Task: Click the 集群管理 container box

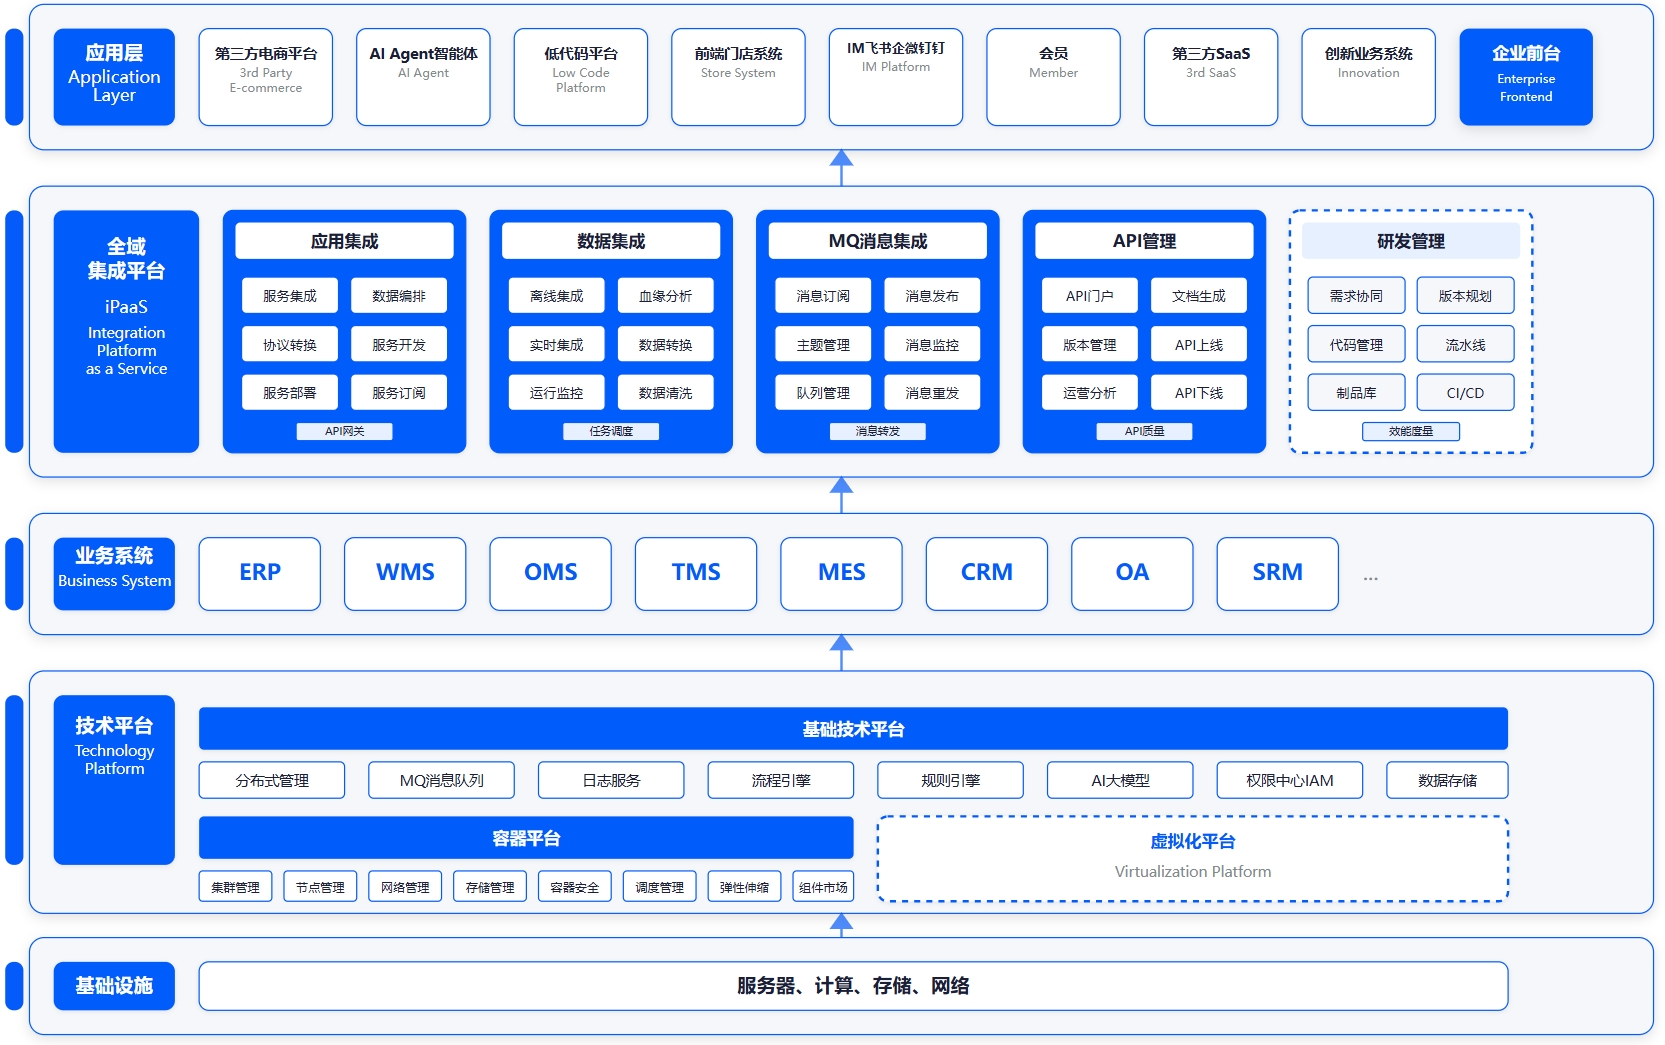Action: (235, 887)
